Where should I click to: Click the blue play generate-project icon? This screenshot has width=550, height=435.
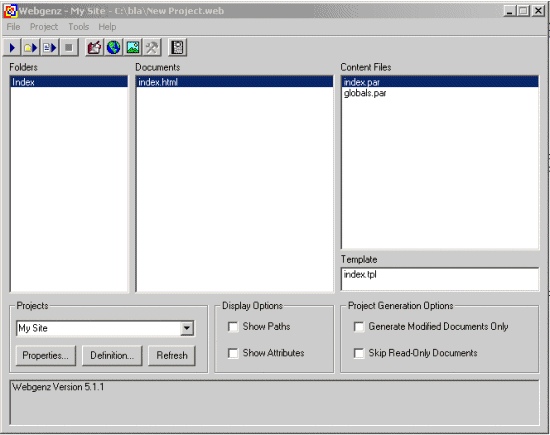[12, 47]
